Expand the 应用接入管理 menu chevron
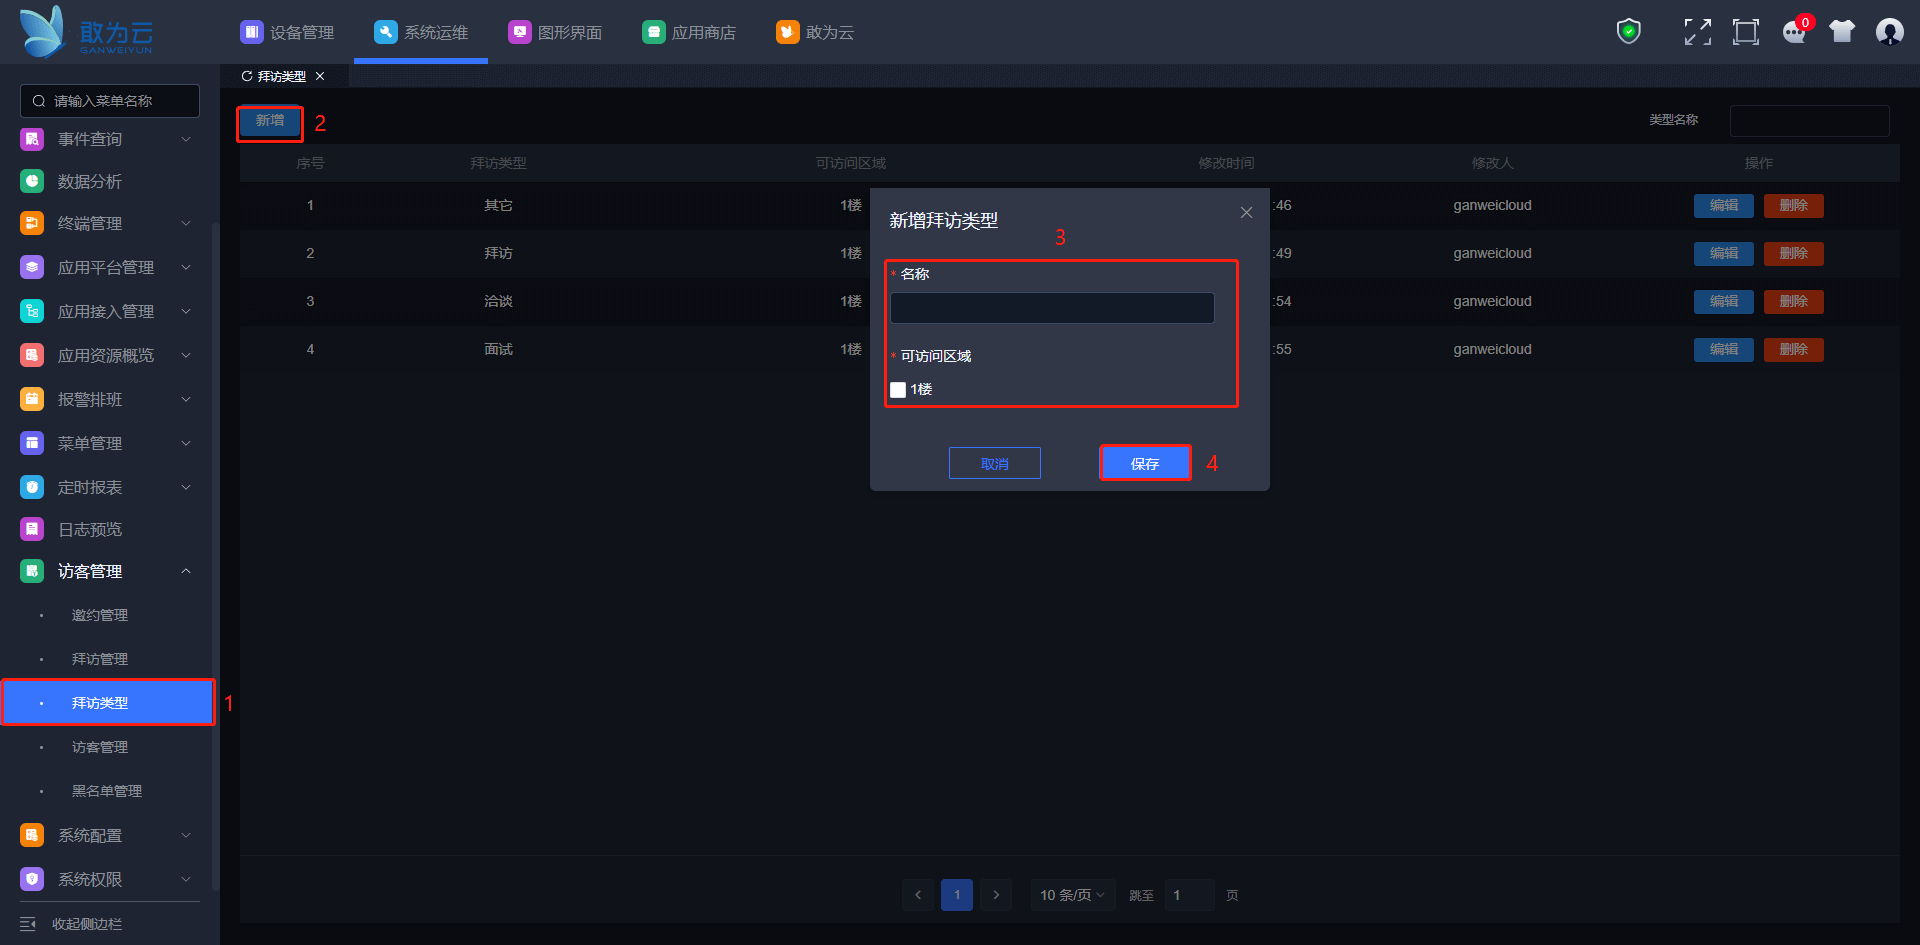 (x=186, y=311)
